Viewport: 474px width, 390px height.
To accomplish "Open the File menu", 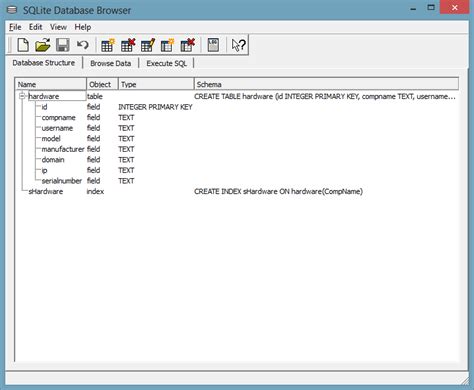I will [x=15, y=27].
